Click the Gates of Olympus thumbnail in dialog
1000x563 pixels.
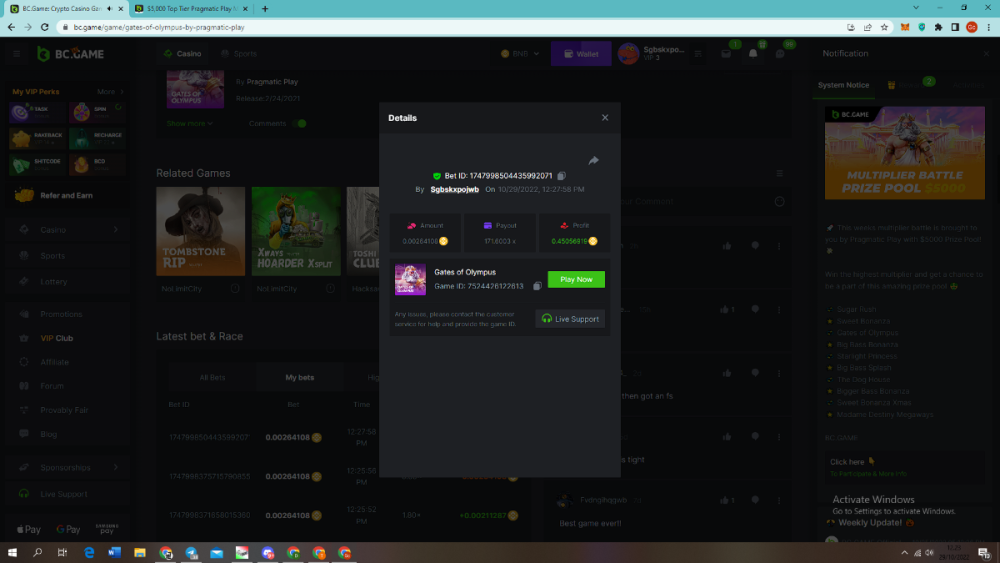point(410,279)
